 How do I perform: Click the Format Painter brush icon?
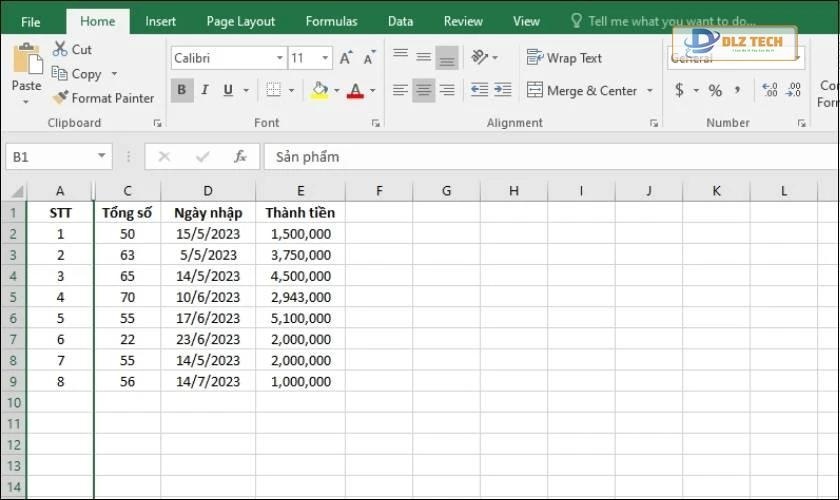(60, 98)
